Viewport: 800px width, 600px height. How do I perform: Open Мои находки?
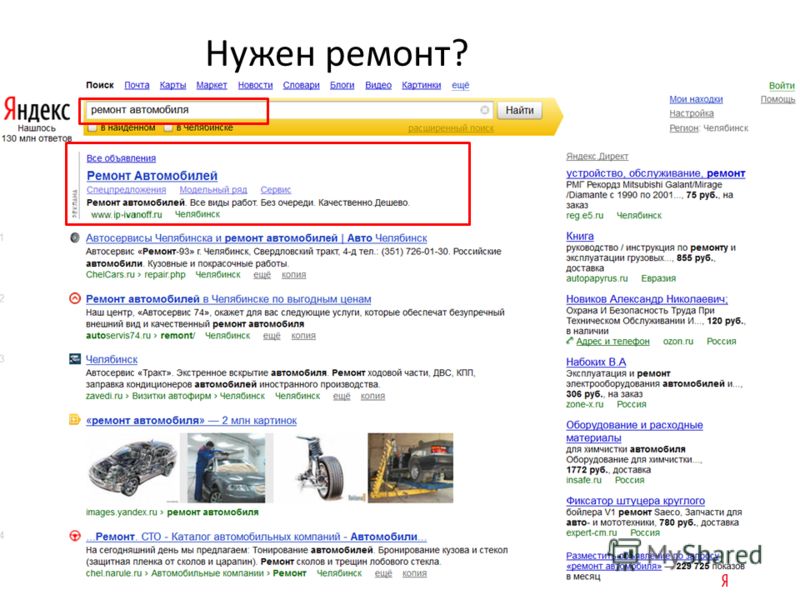click(696, 99)
